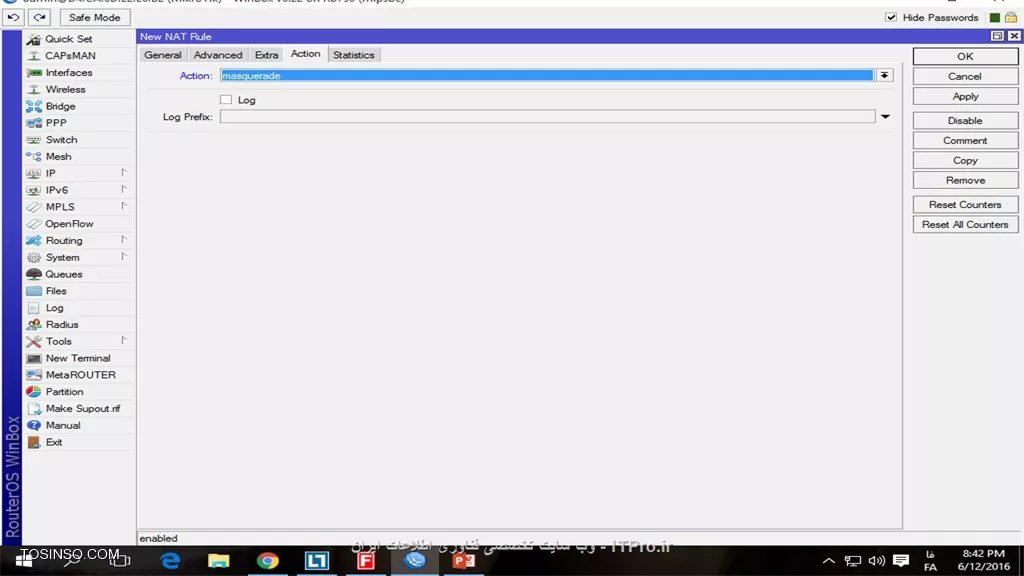Switch to the Statistics tab
The image size is (1024, 576).
pyautogui.click(x=354, y=55)
